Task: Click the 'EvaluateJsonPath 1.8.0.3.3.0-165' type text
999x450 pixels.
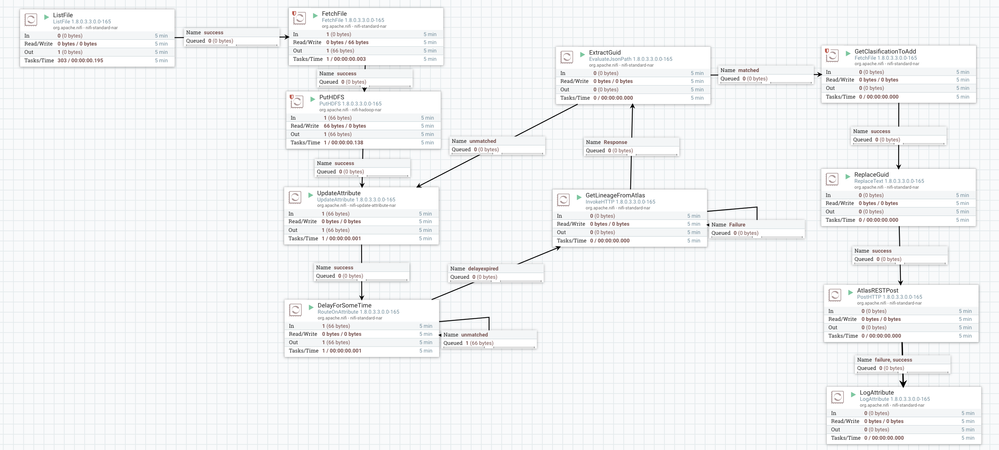Action: 630,59
